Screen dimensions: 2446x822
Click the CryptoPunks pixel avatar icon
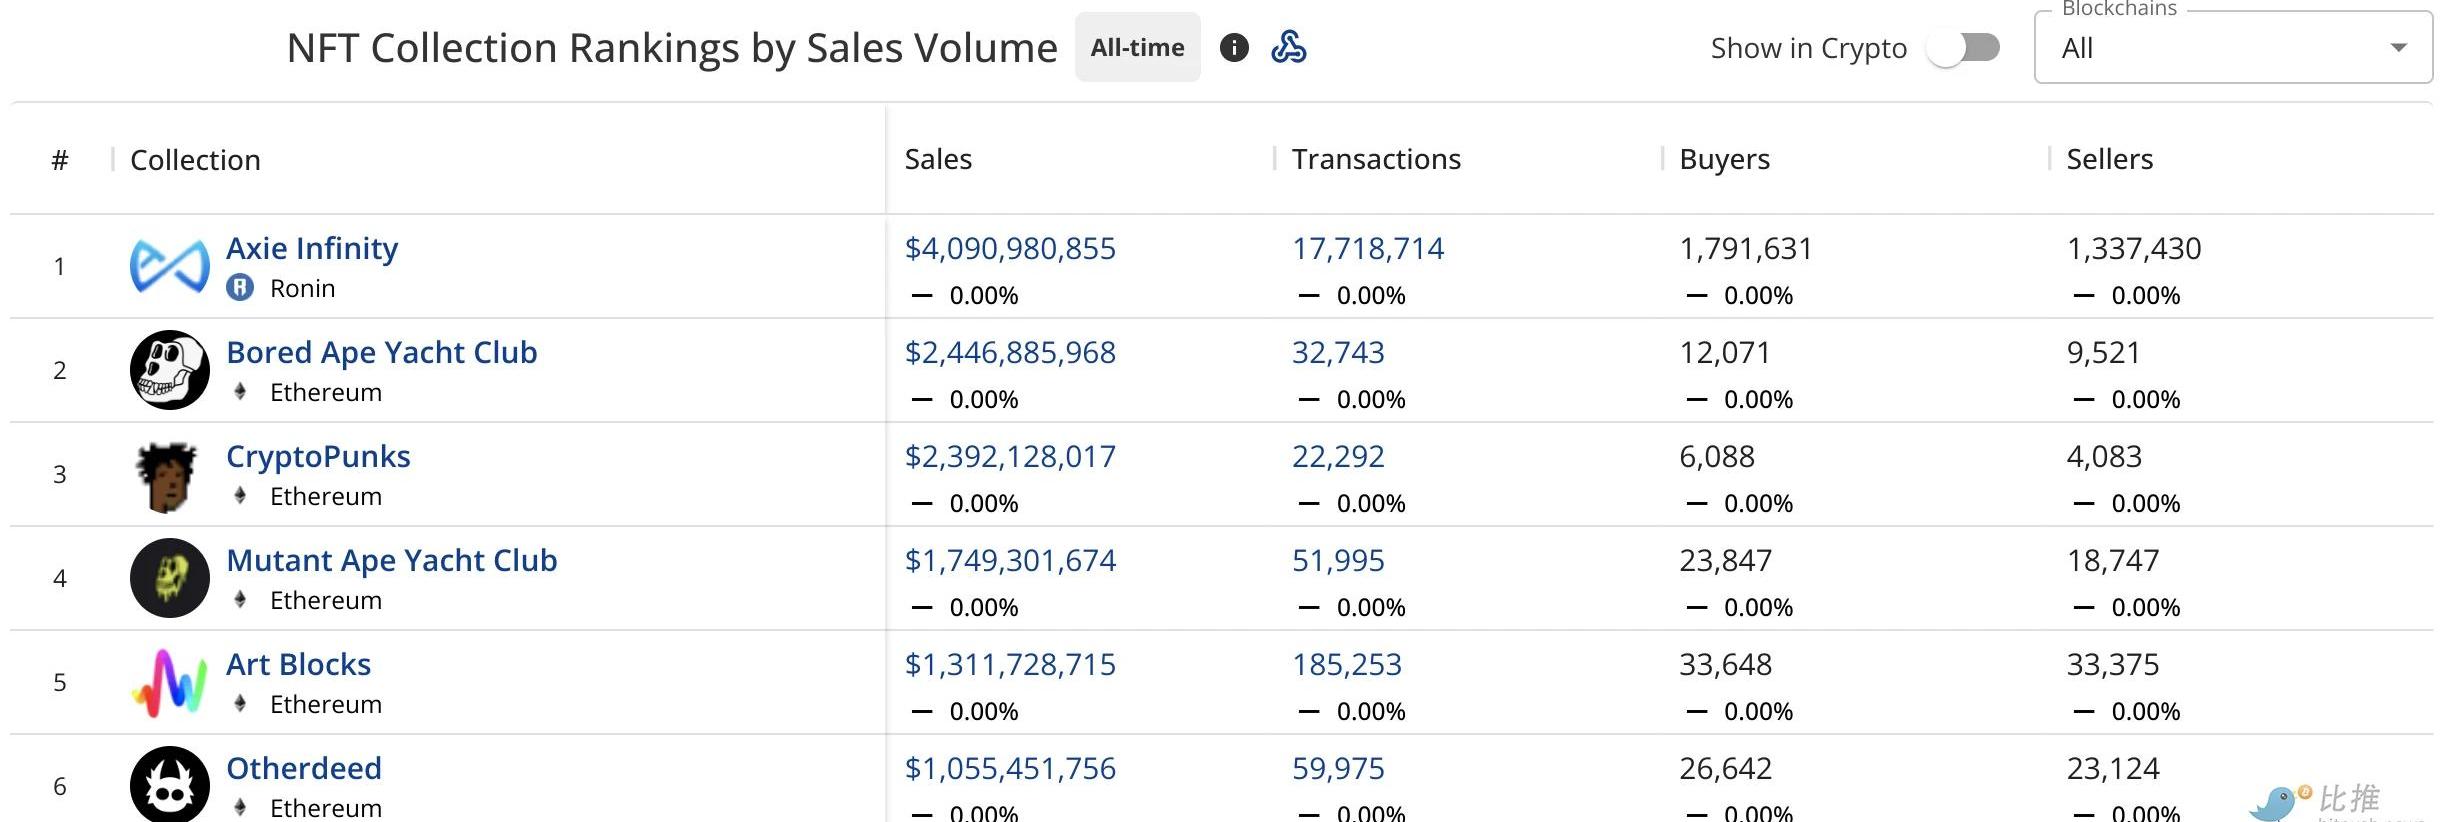167,476
